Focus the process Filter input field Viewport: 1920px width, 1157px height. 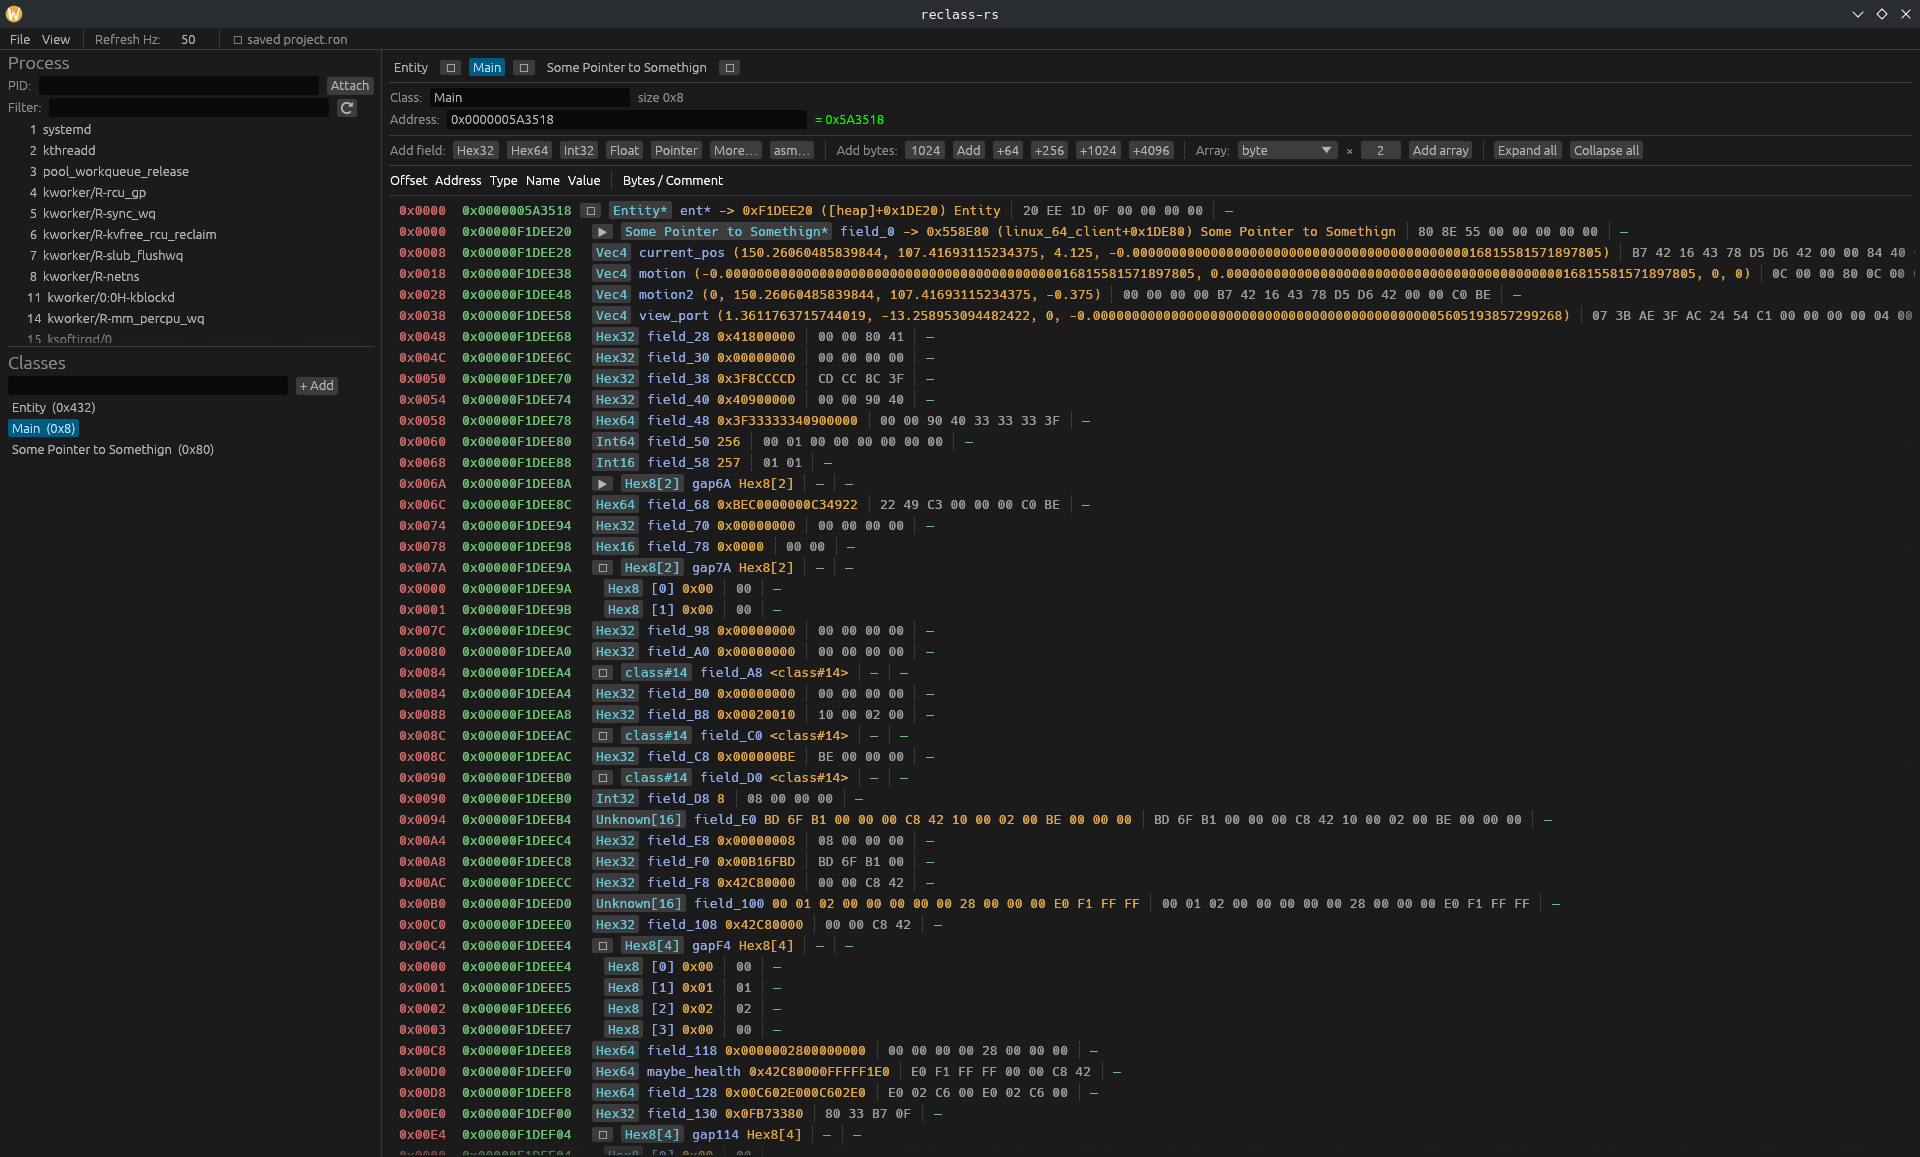[189, 108]
